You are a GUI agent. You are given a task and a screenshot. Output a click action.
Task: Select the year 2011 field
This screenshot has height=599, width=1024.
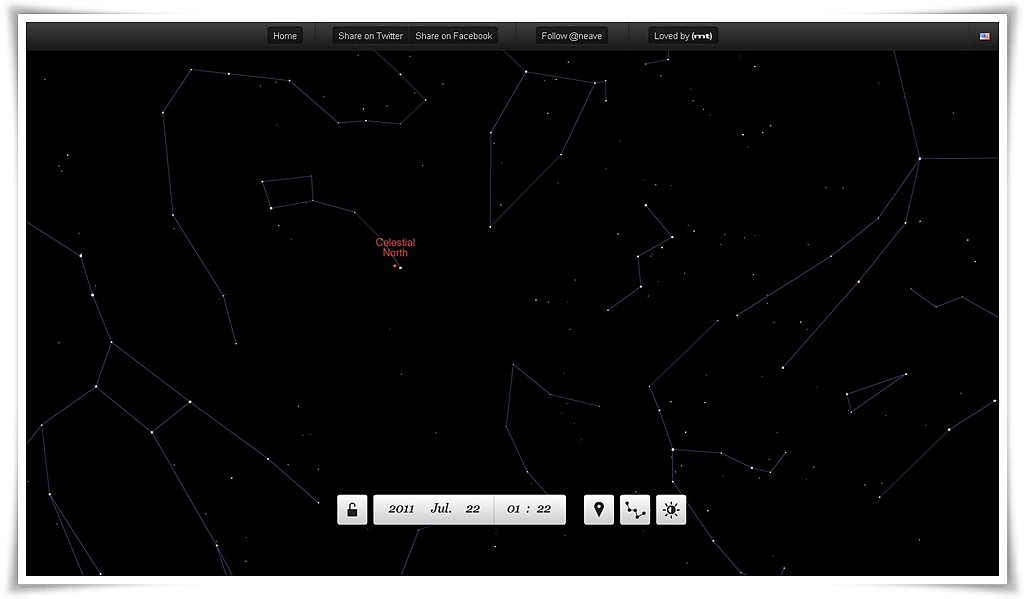(401, 509)
